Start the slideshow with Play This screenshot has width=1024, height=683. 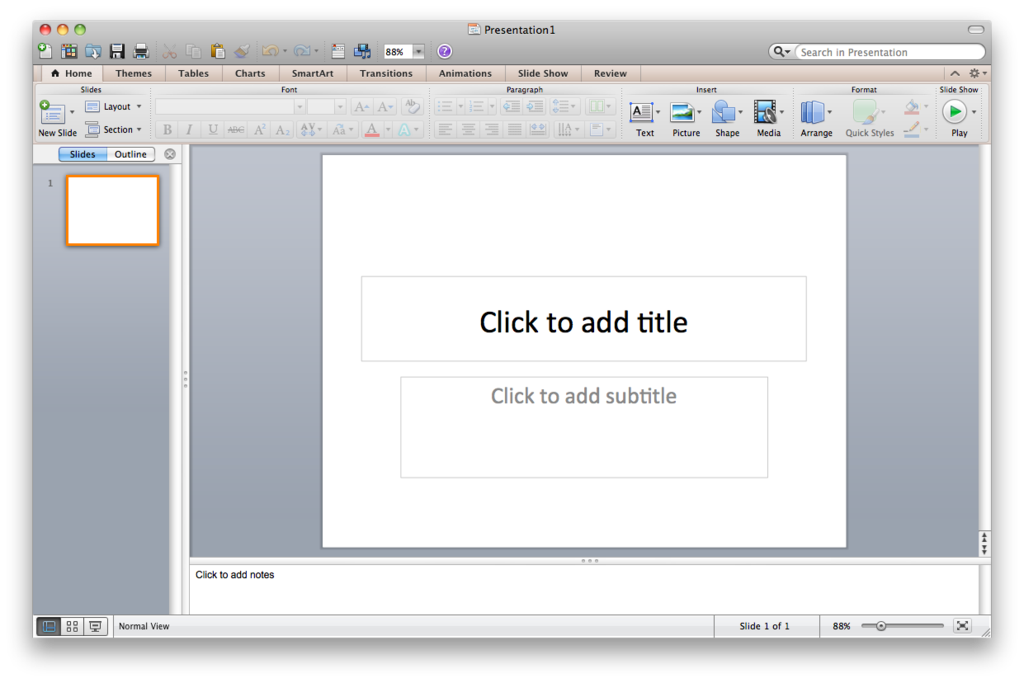pyautogui.click(x=956, y=113)
